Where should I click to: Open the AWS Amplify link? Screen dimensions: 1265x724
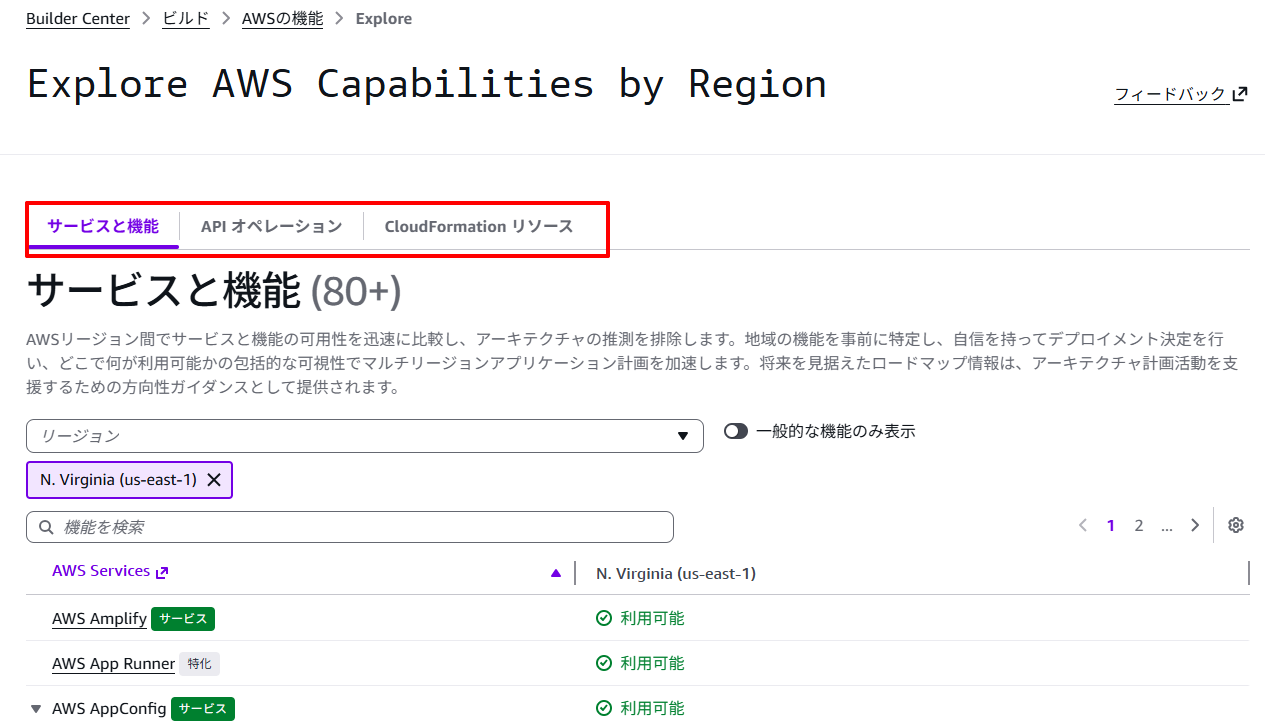[99, 618]
